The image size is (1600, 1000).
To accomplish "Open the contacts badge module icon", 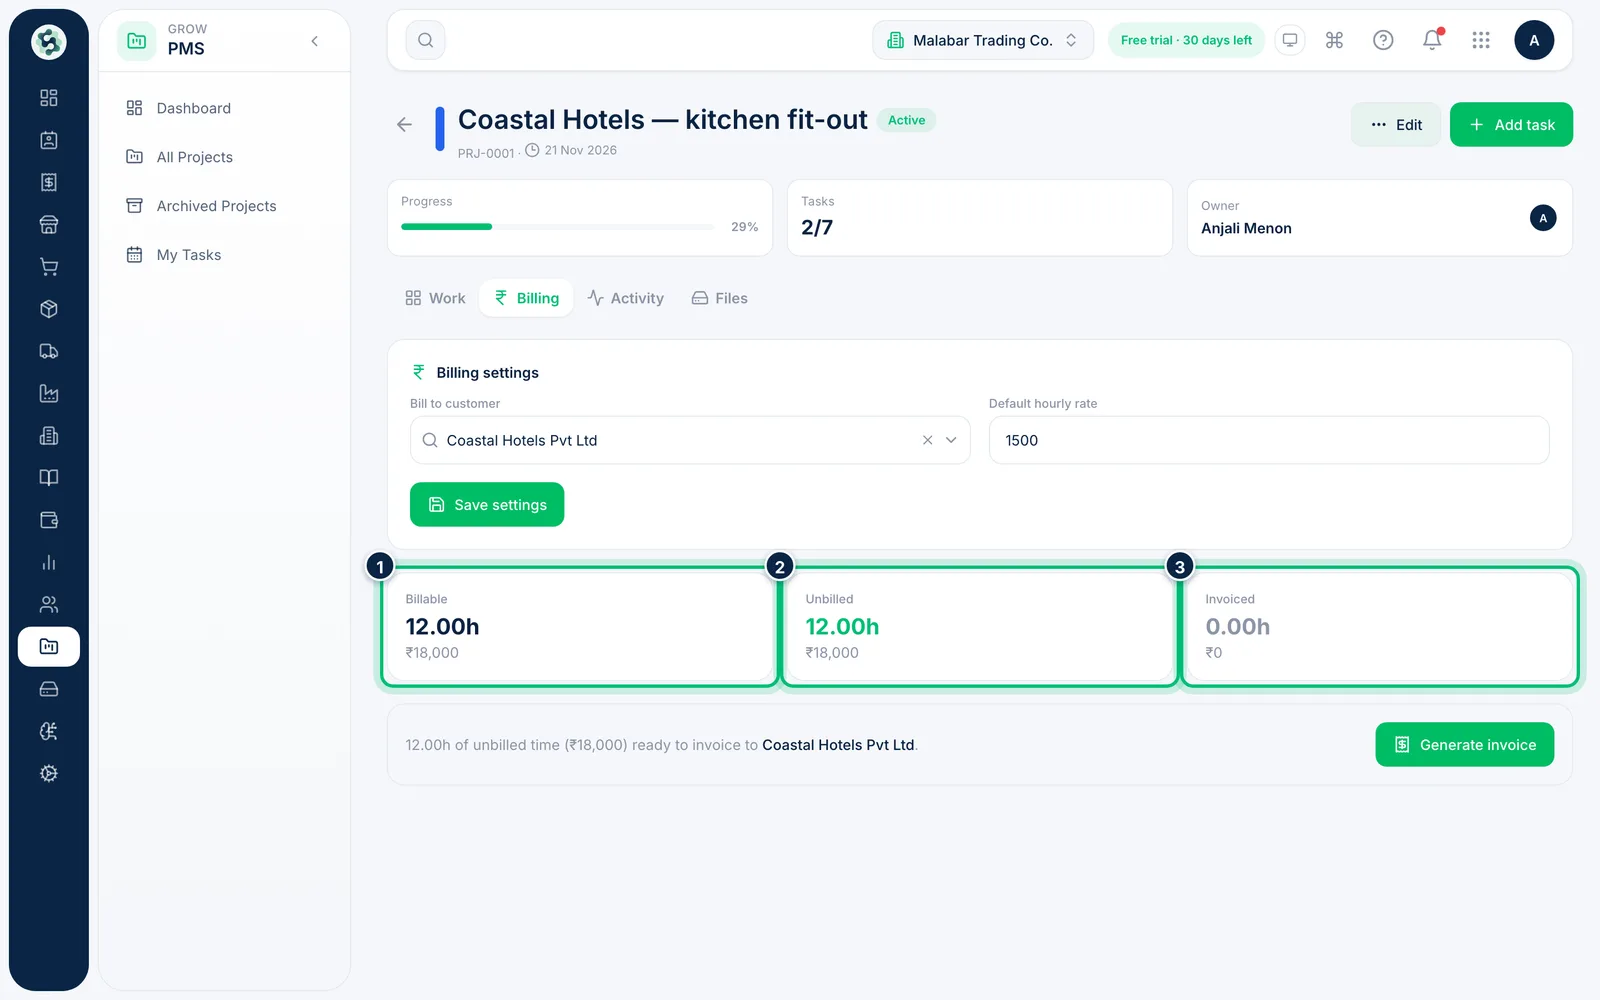I will 48,140.
